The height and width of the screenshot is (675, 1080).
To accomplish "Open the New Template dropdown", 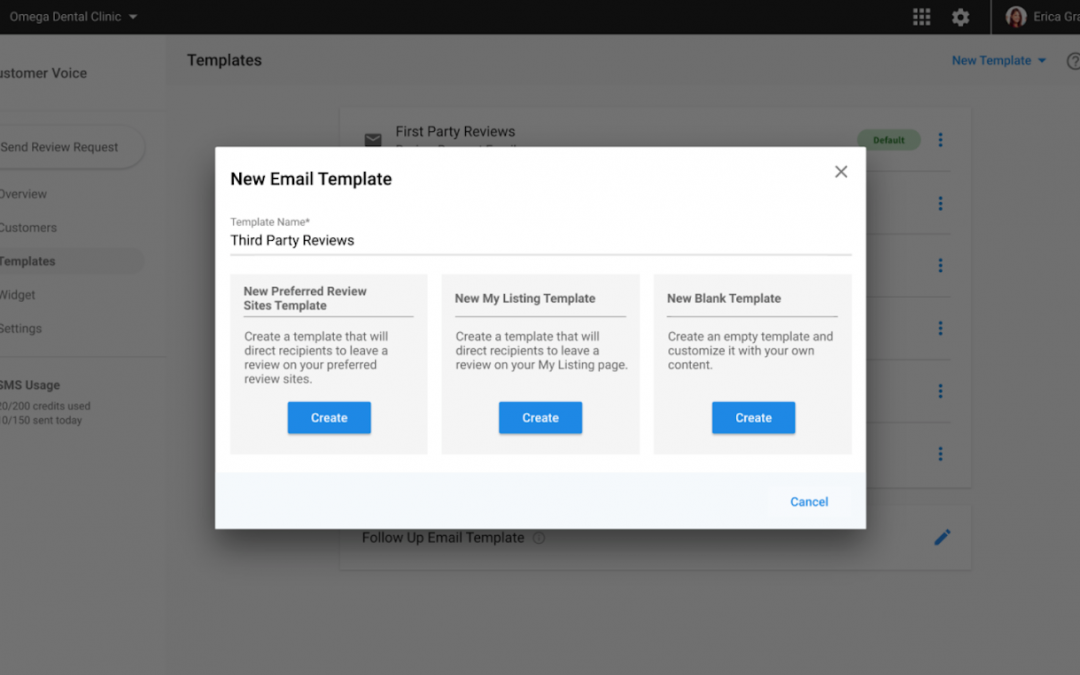I will pyautogui.click(x=999, y=61).
